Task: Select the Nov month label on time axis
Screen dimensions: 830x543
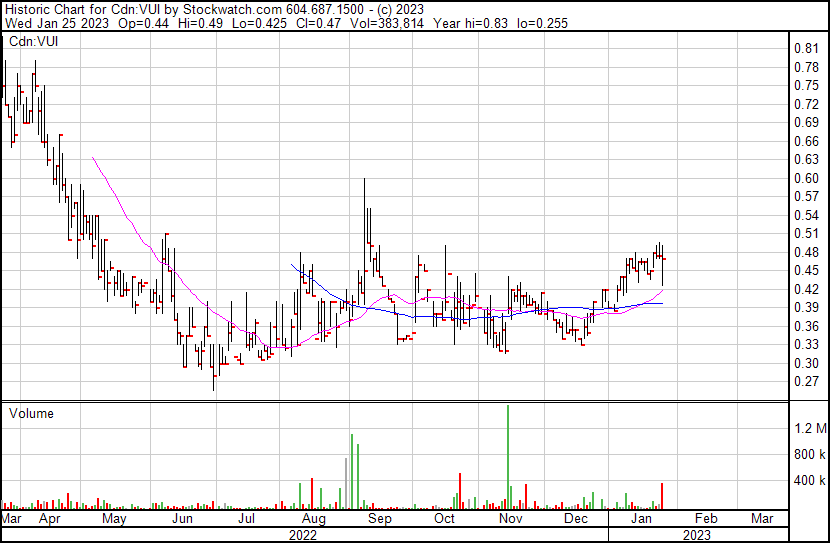Action: point(510,519)
